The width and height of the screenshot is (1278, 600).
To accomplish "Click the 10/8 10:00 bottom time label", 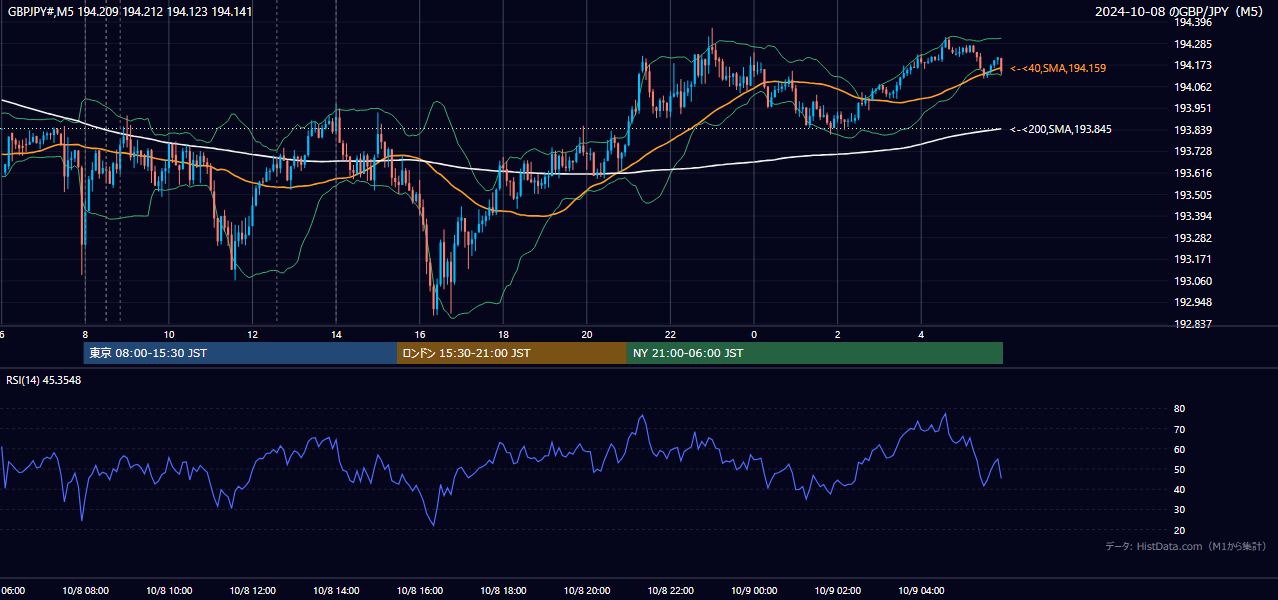I will (x=169, y=591).
